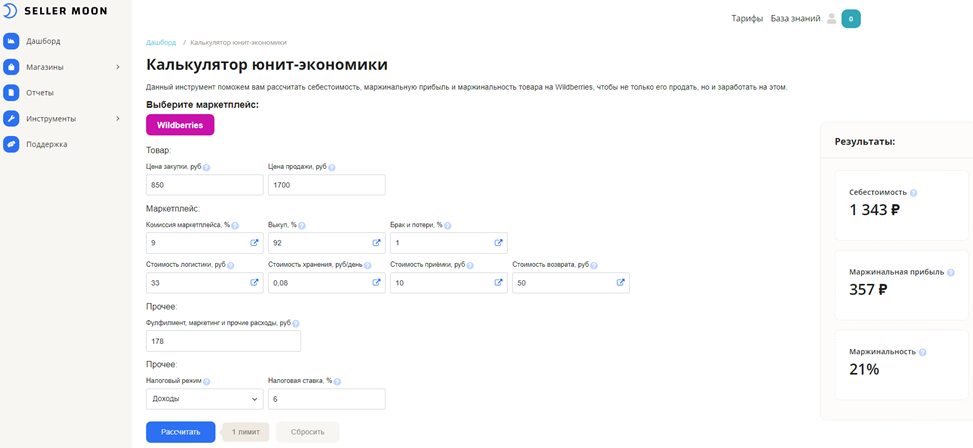Focus the Стоимость приёмки input showing 10
Viewport: 973px width, 448px height.
click(x=449, y=283)
